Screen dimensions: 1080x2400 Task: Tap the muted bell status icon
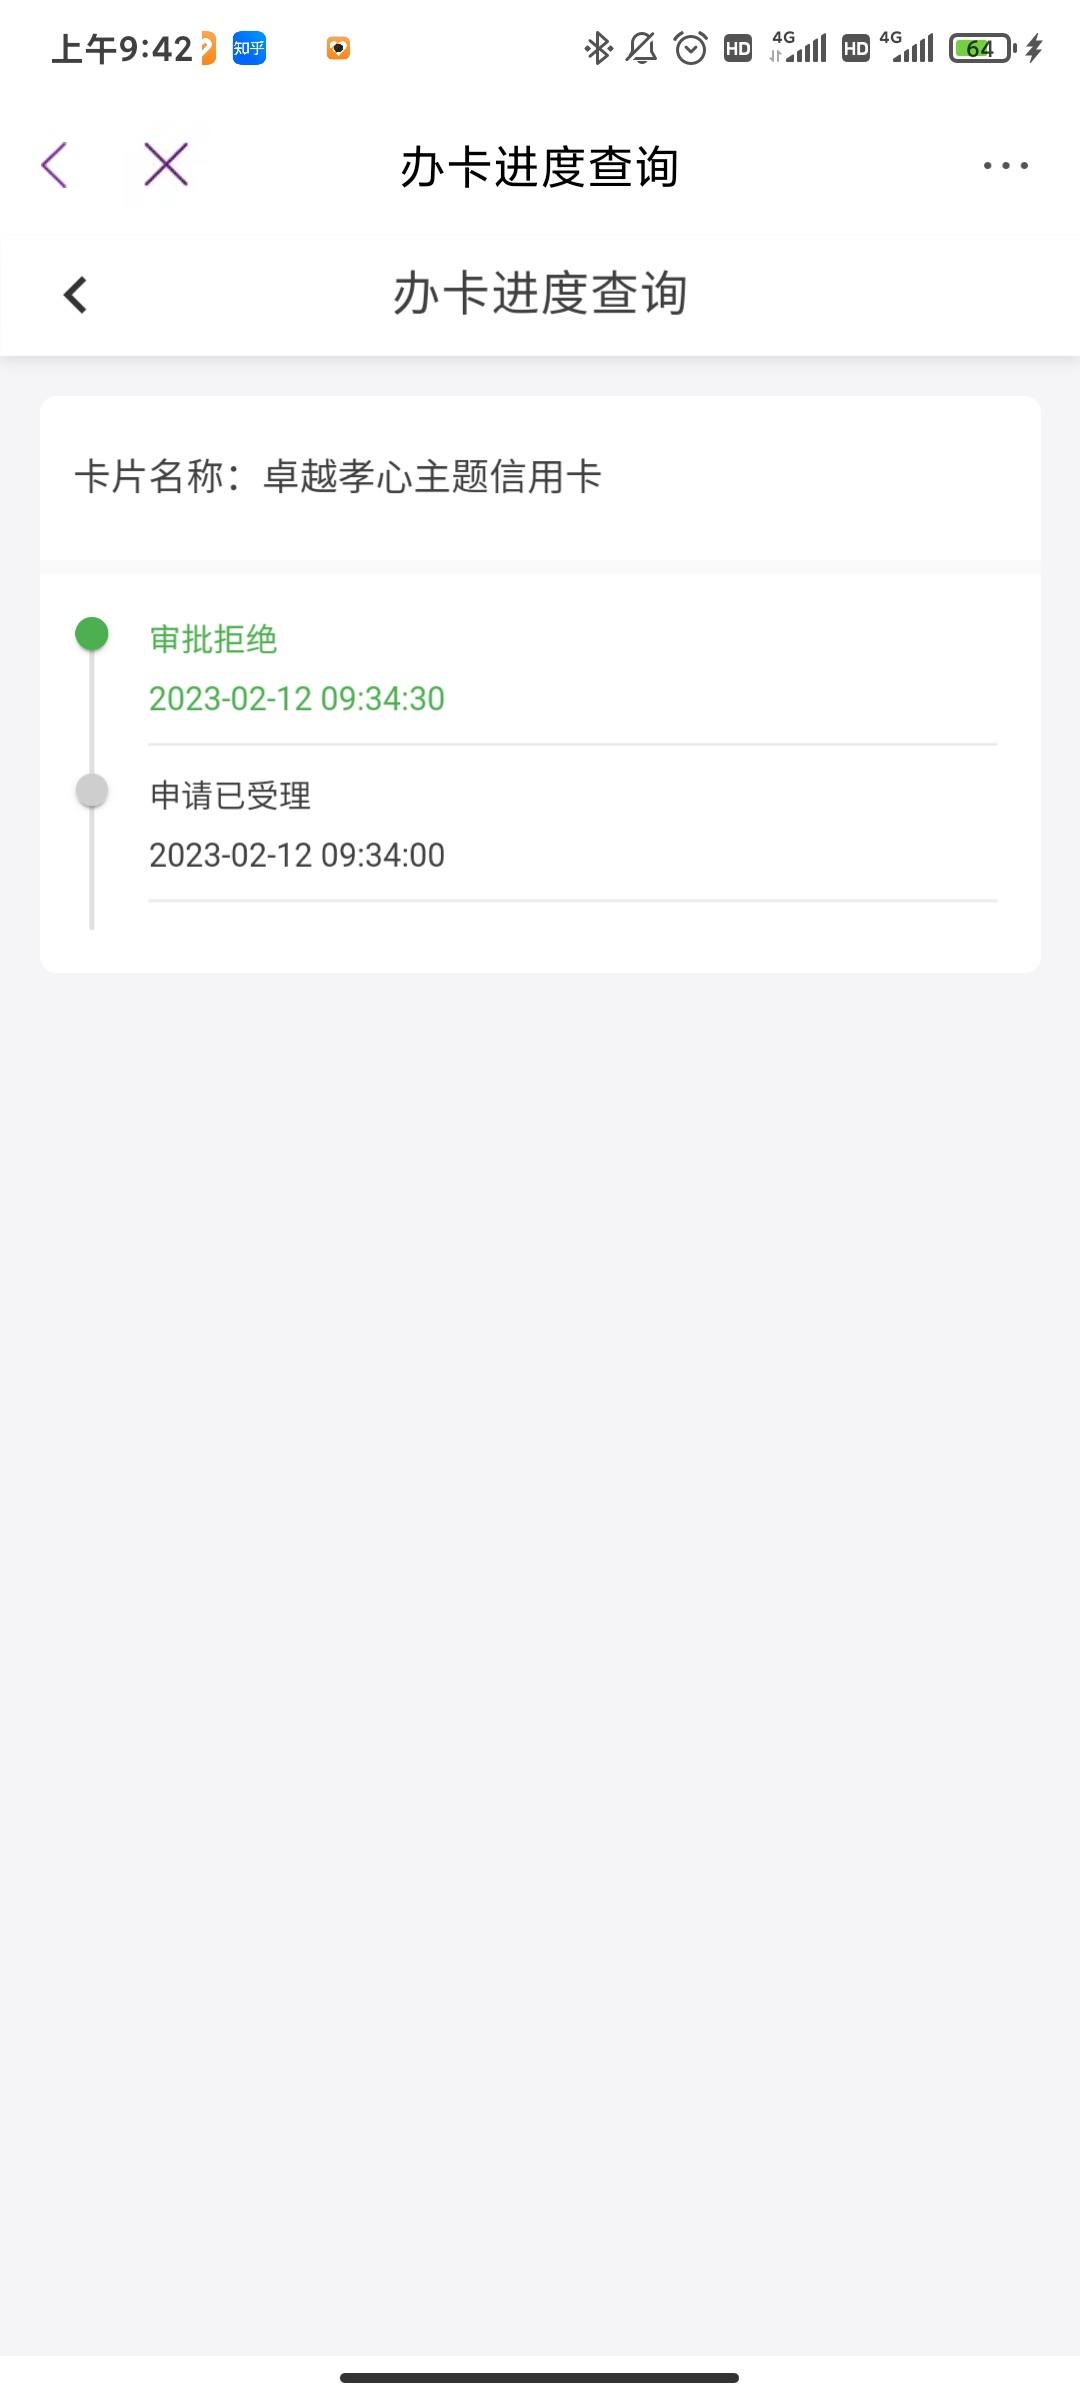pyautogui.click(x=642, y=48)
